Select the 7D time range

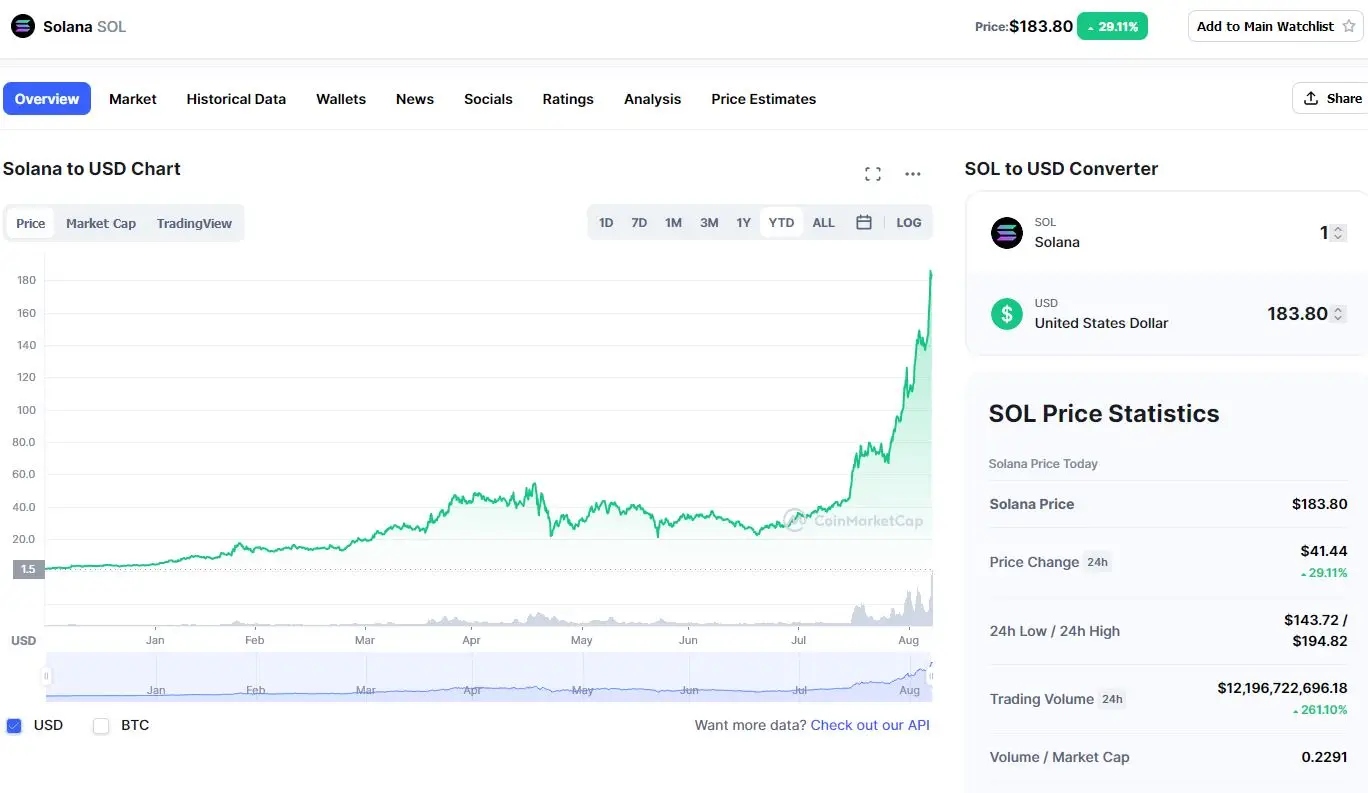639,222
